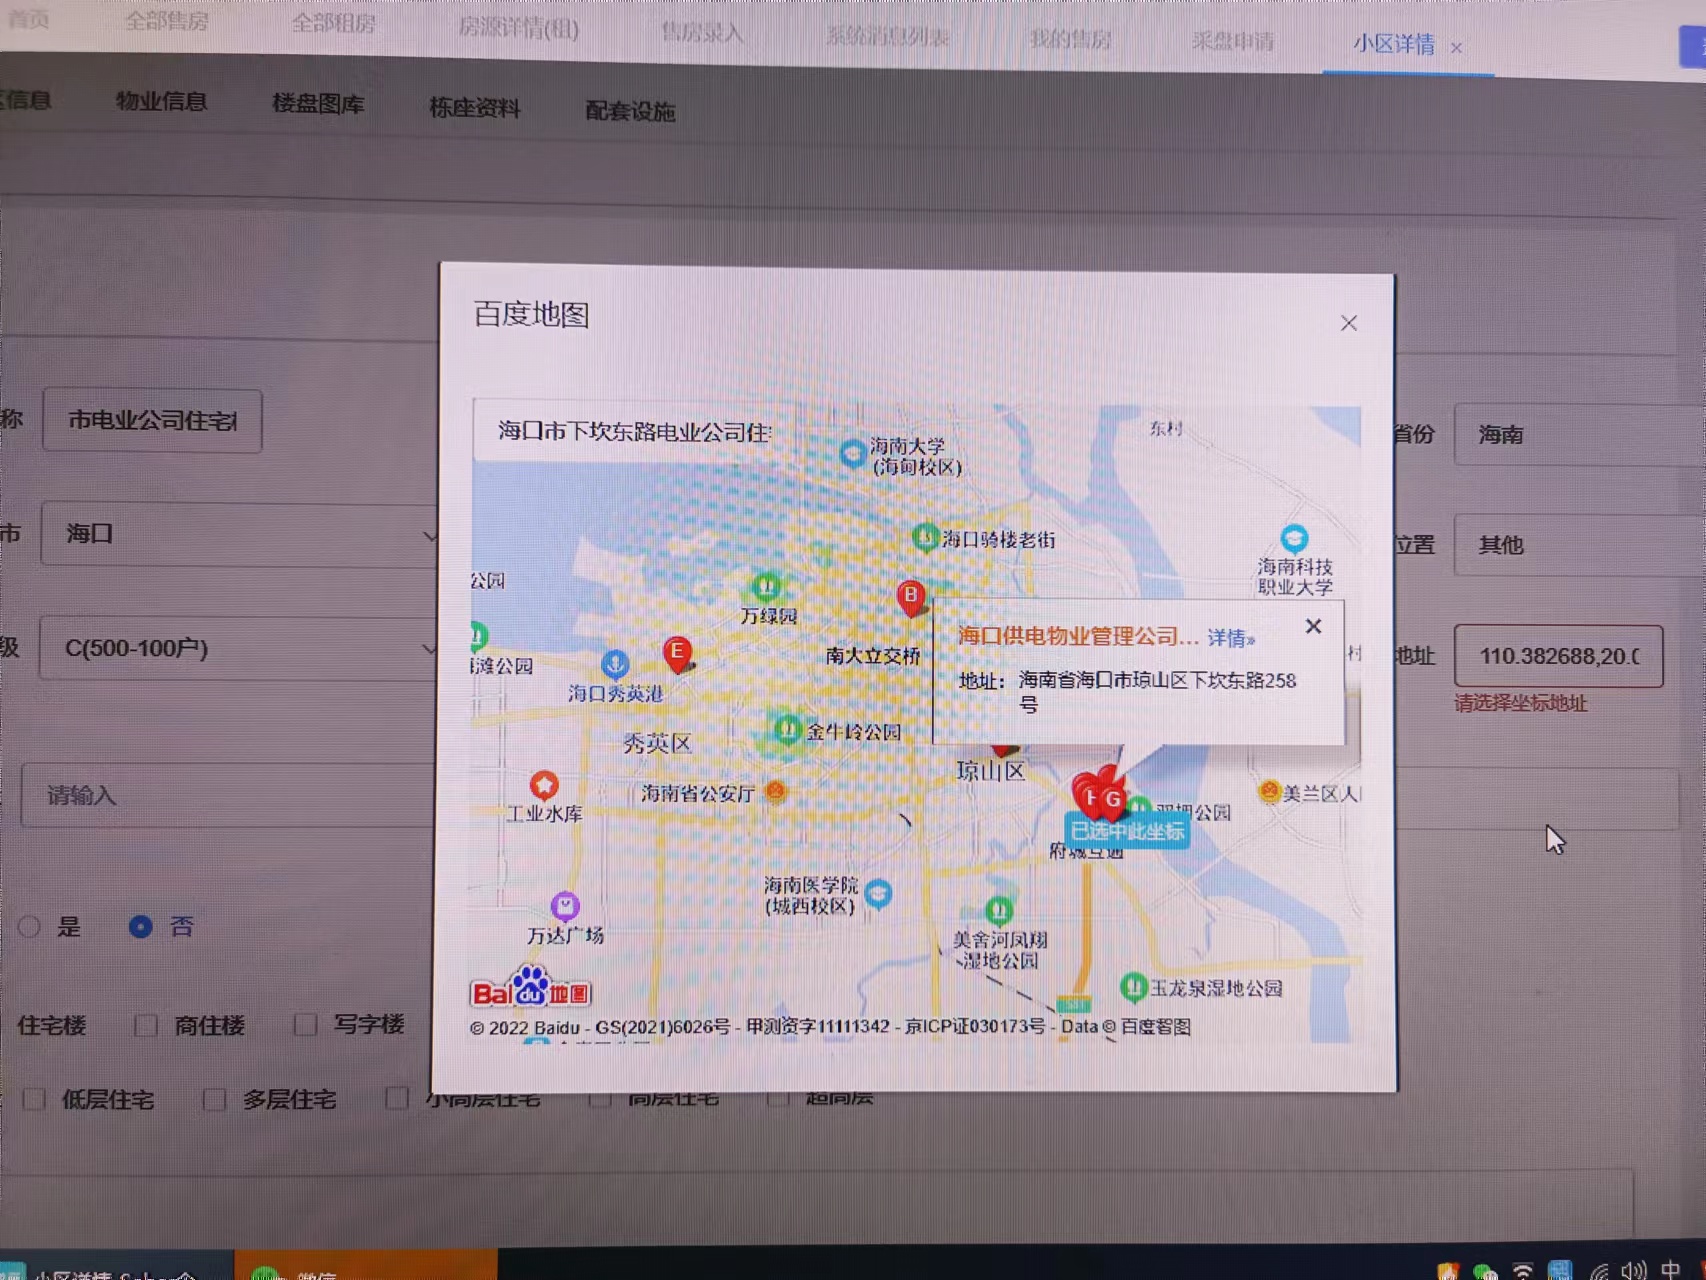Open 微信 from the taskbar
Viewport: 1706px width, 1280px height.
pyautogui.click(x=365, y=1265)
